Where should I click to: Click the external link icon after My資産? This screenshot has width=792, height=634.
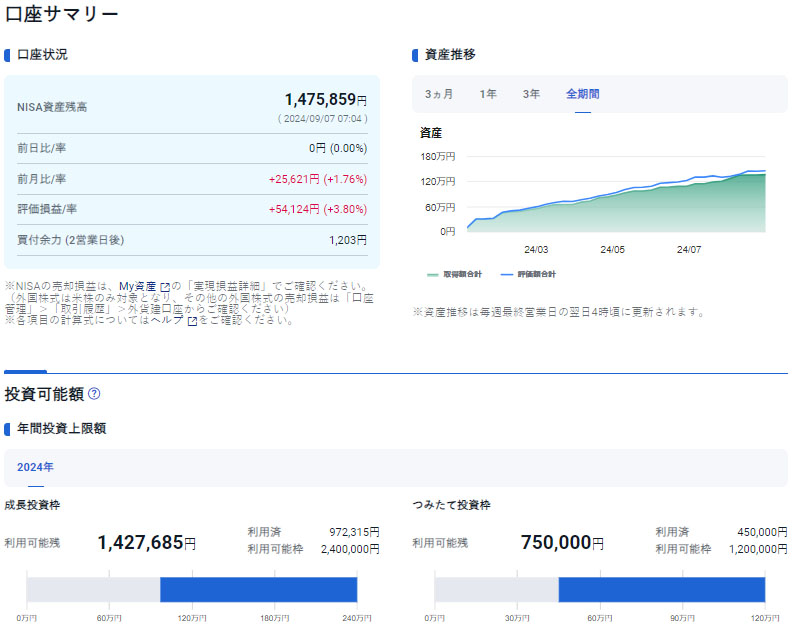[x=165, y=287]
